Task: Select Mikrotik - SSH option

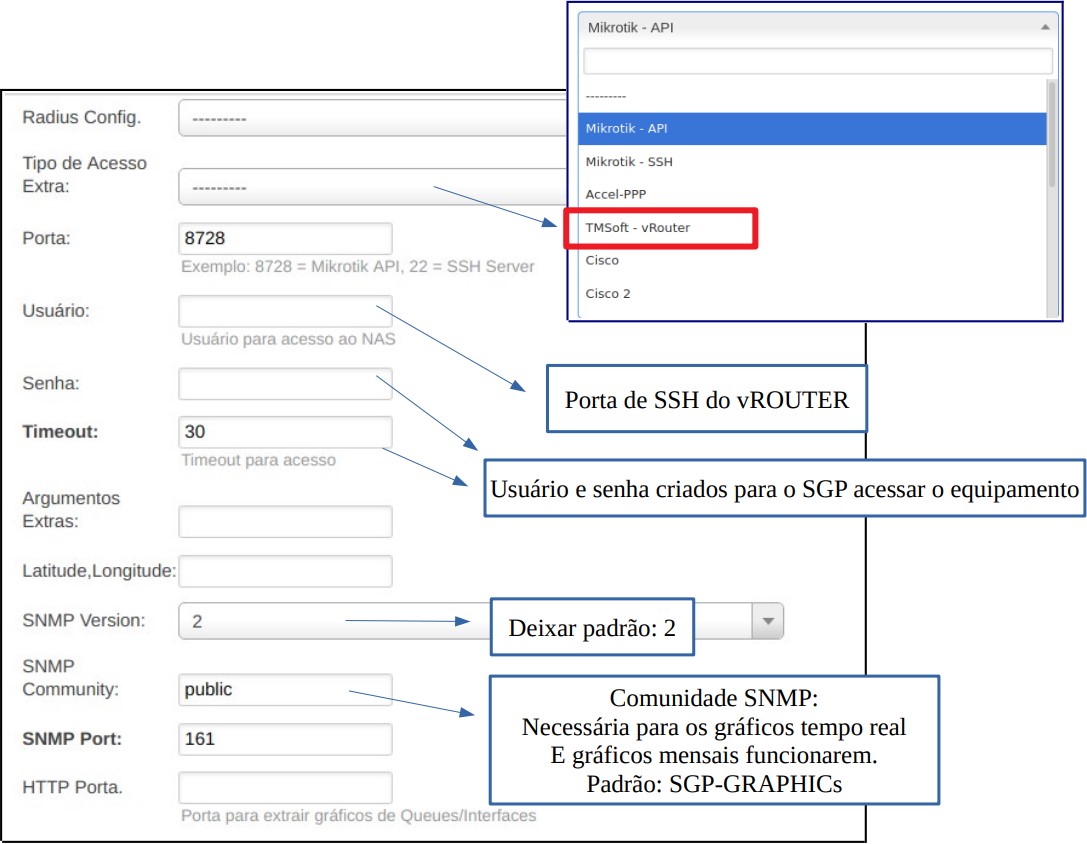Action: click(810, 161)
